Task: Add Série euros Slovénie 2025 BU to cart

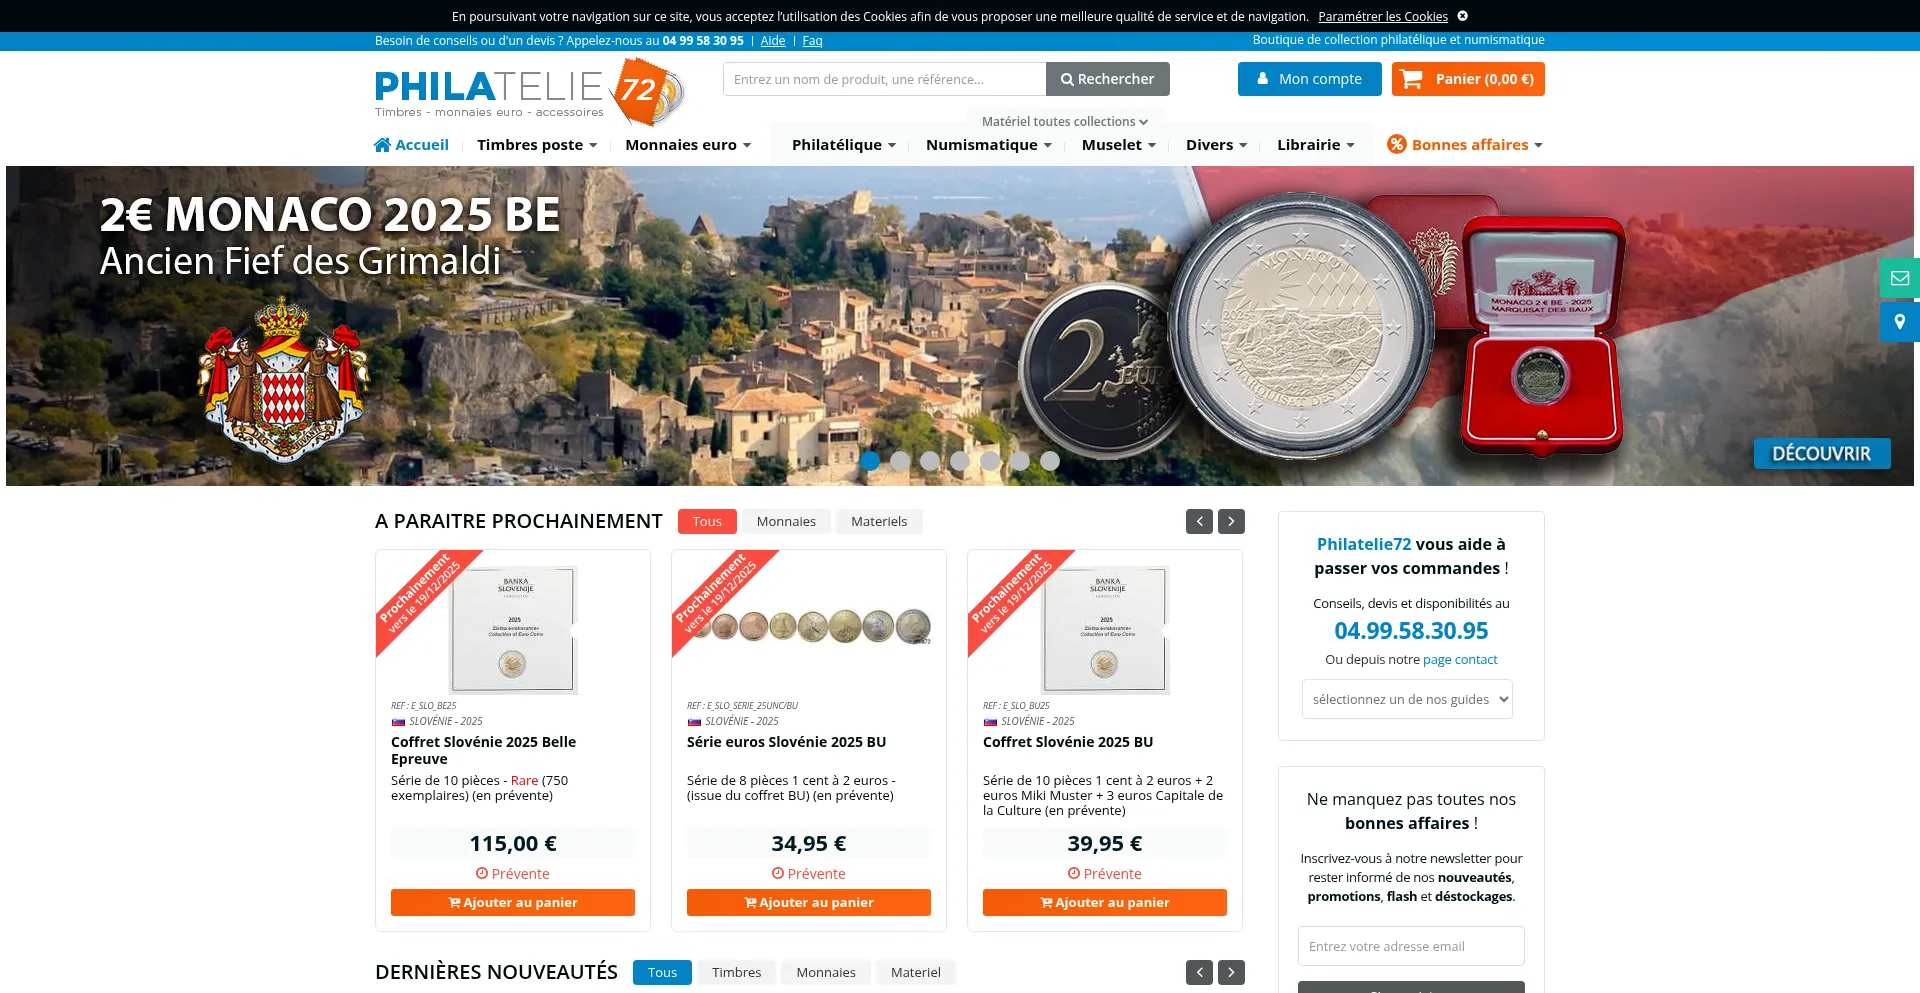Action: [809, 902]
